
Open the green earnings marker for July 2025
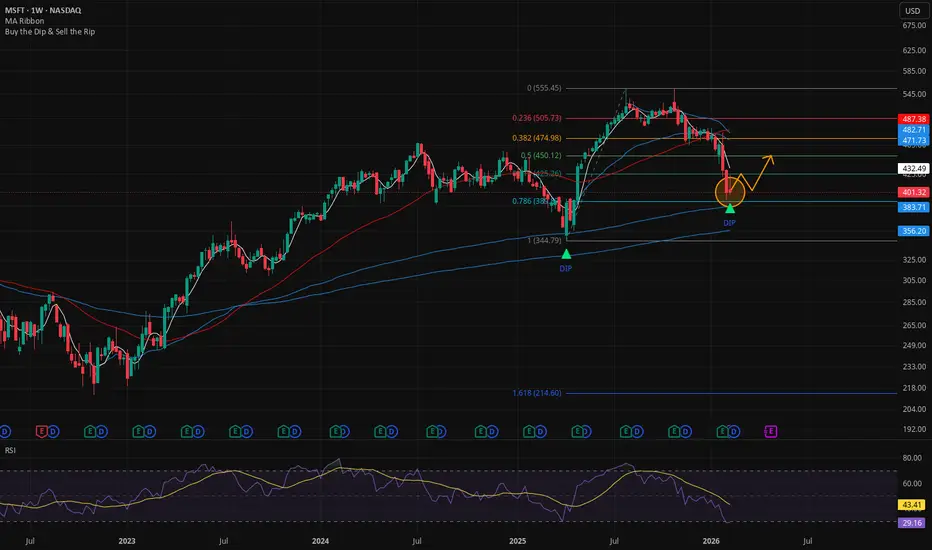point(625,431)
